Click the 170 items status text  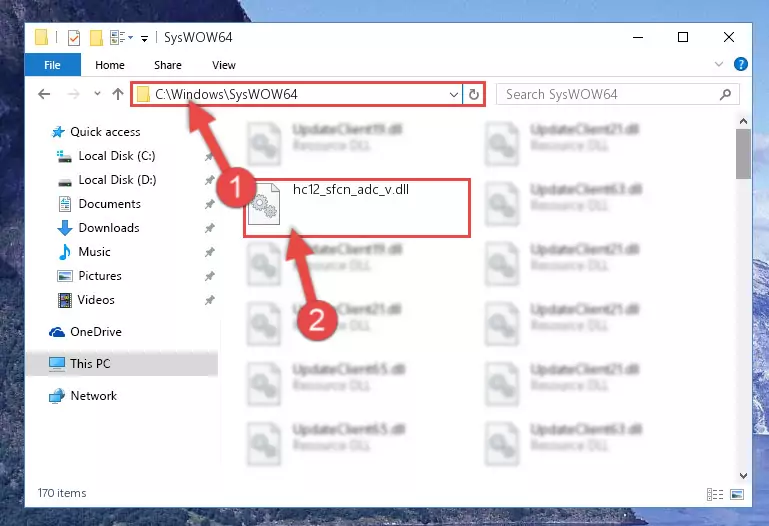tap(62, 493)
